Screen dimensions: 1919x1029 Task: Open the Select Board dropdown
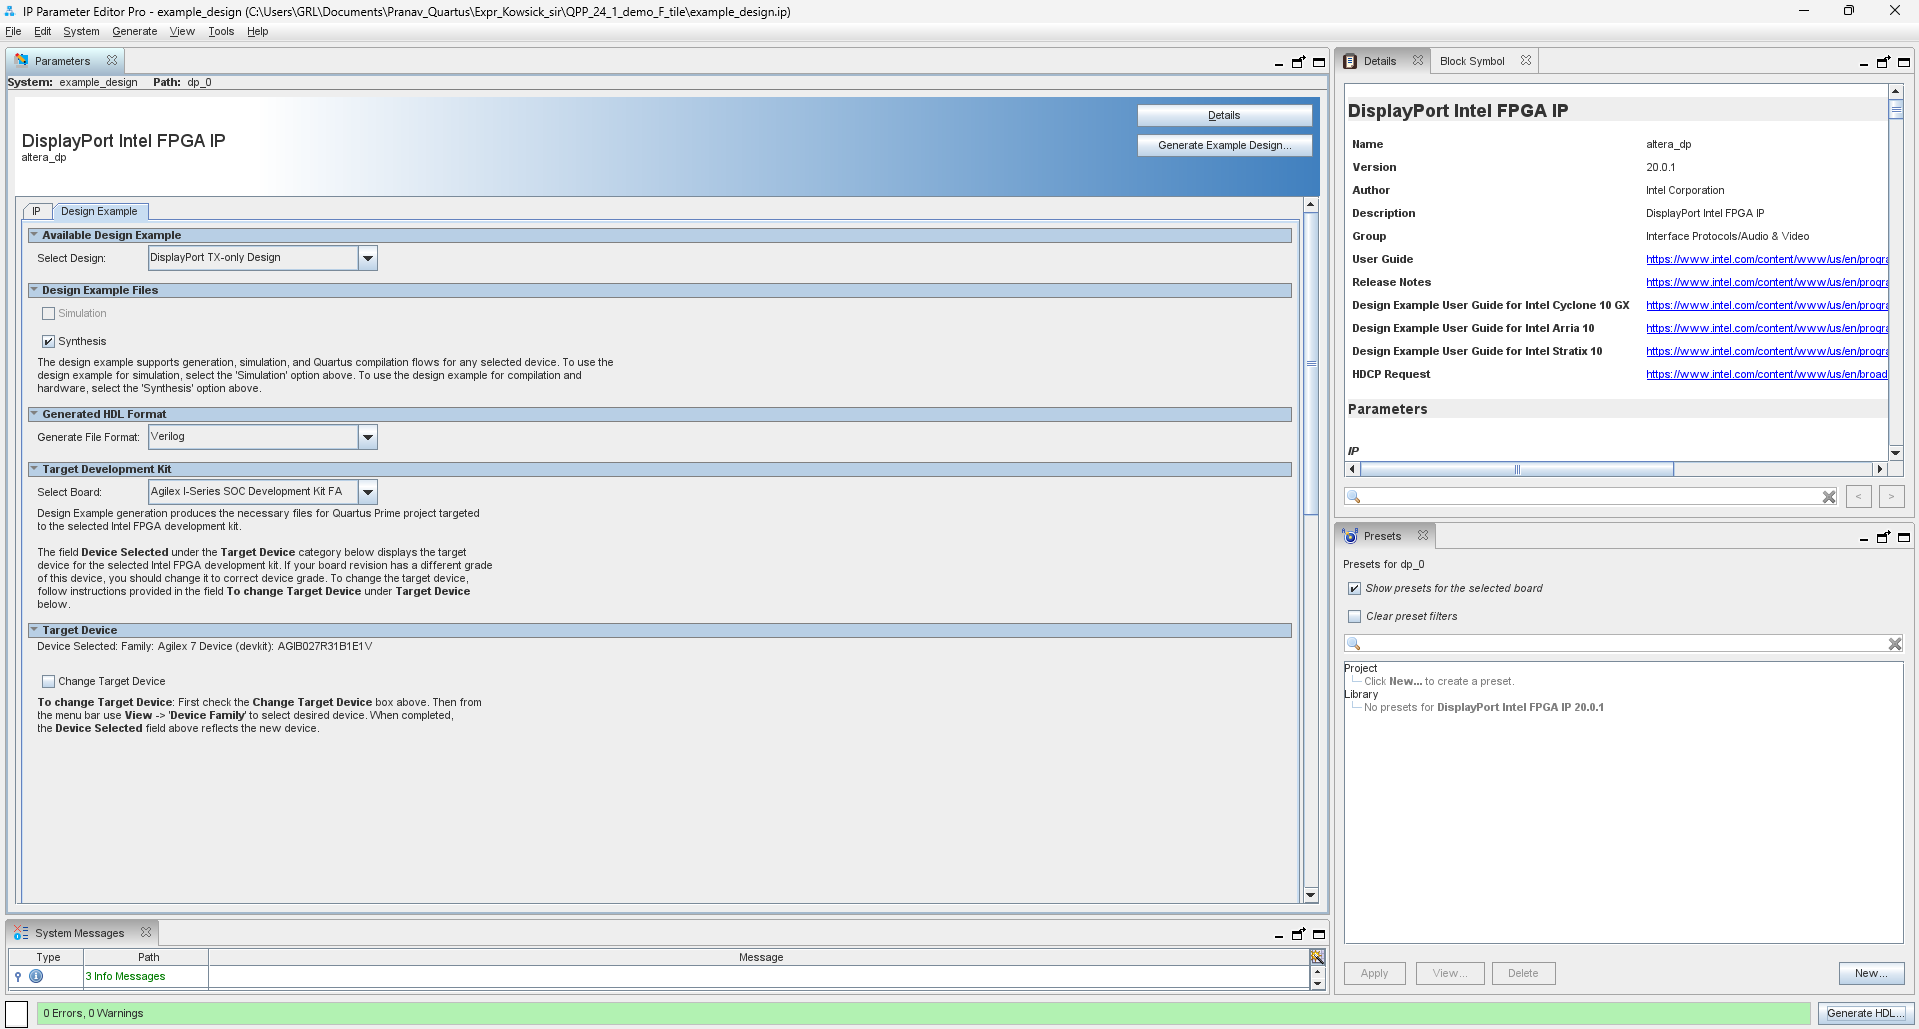click(x=368, y=492)
